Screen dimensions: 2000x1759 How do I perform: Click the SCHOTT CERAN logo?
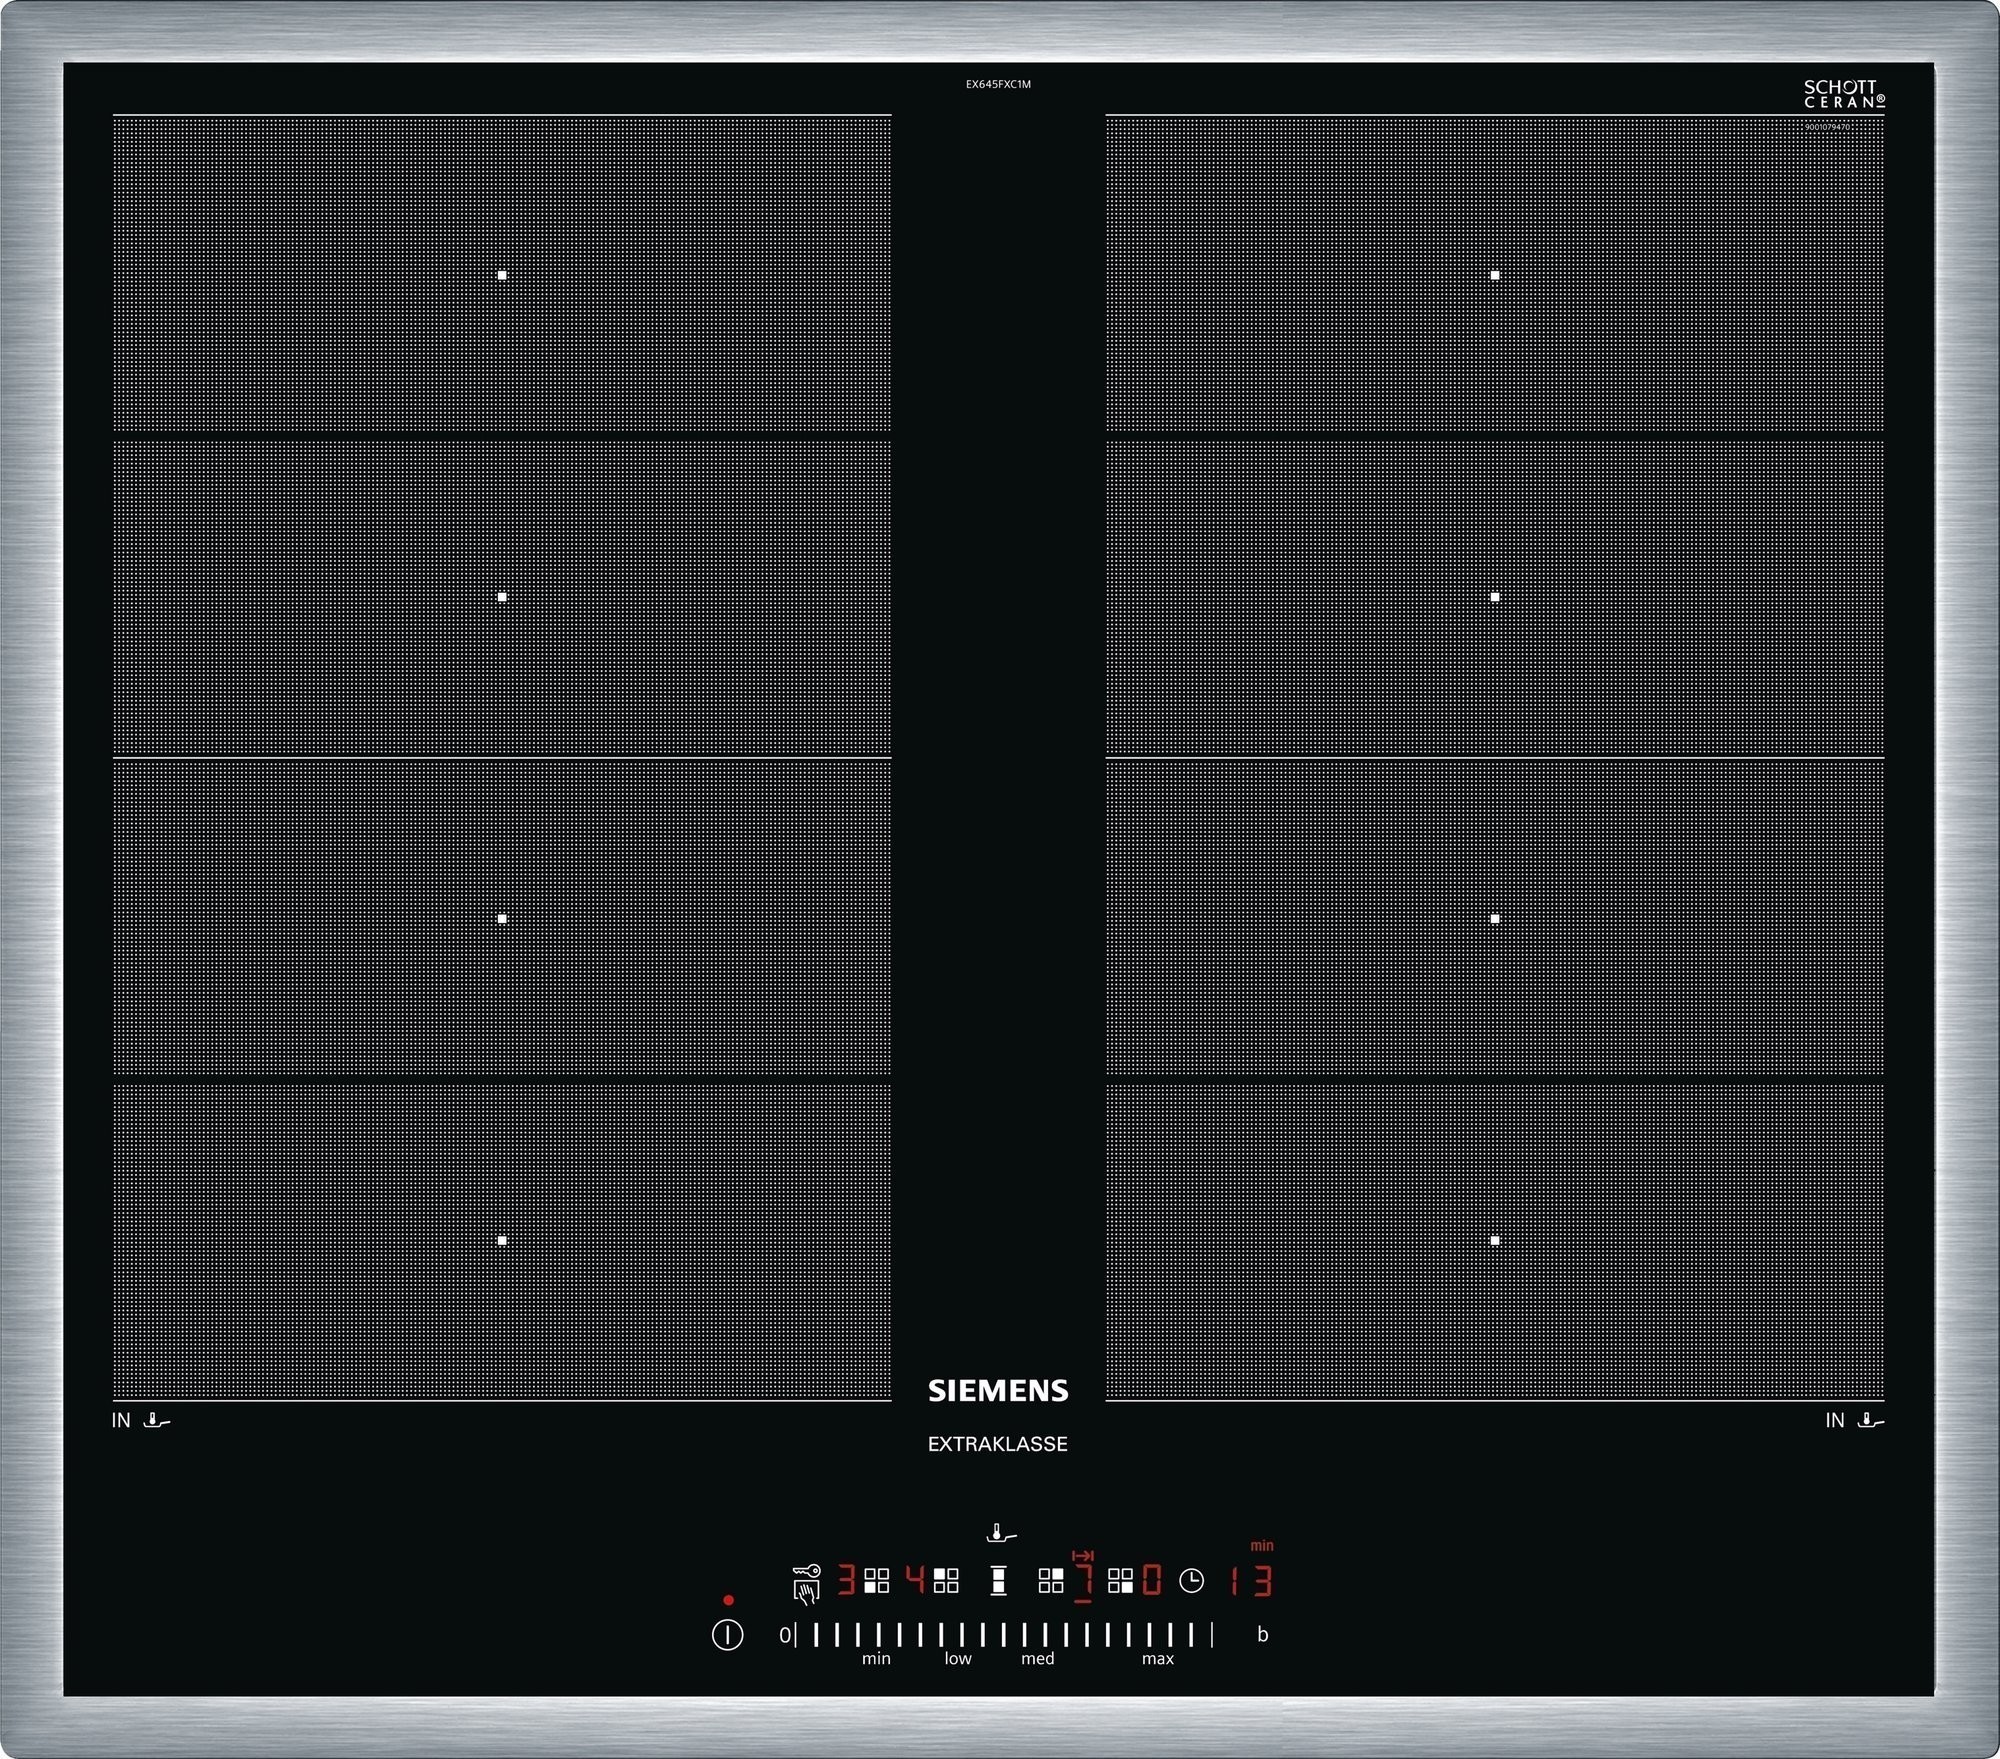point(1845,94)
